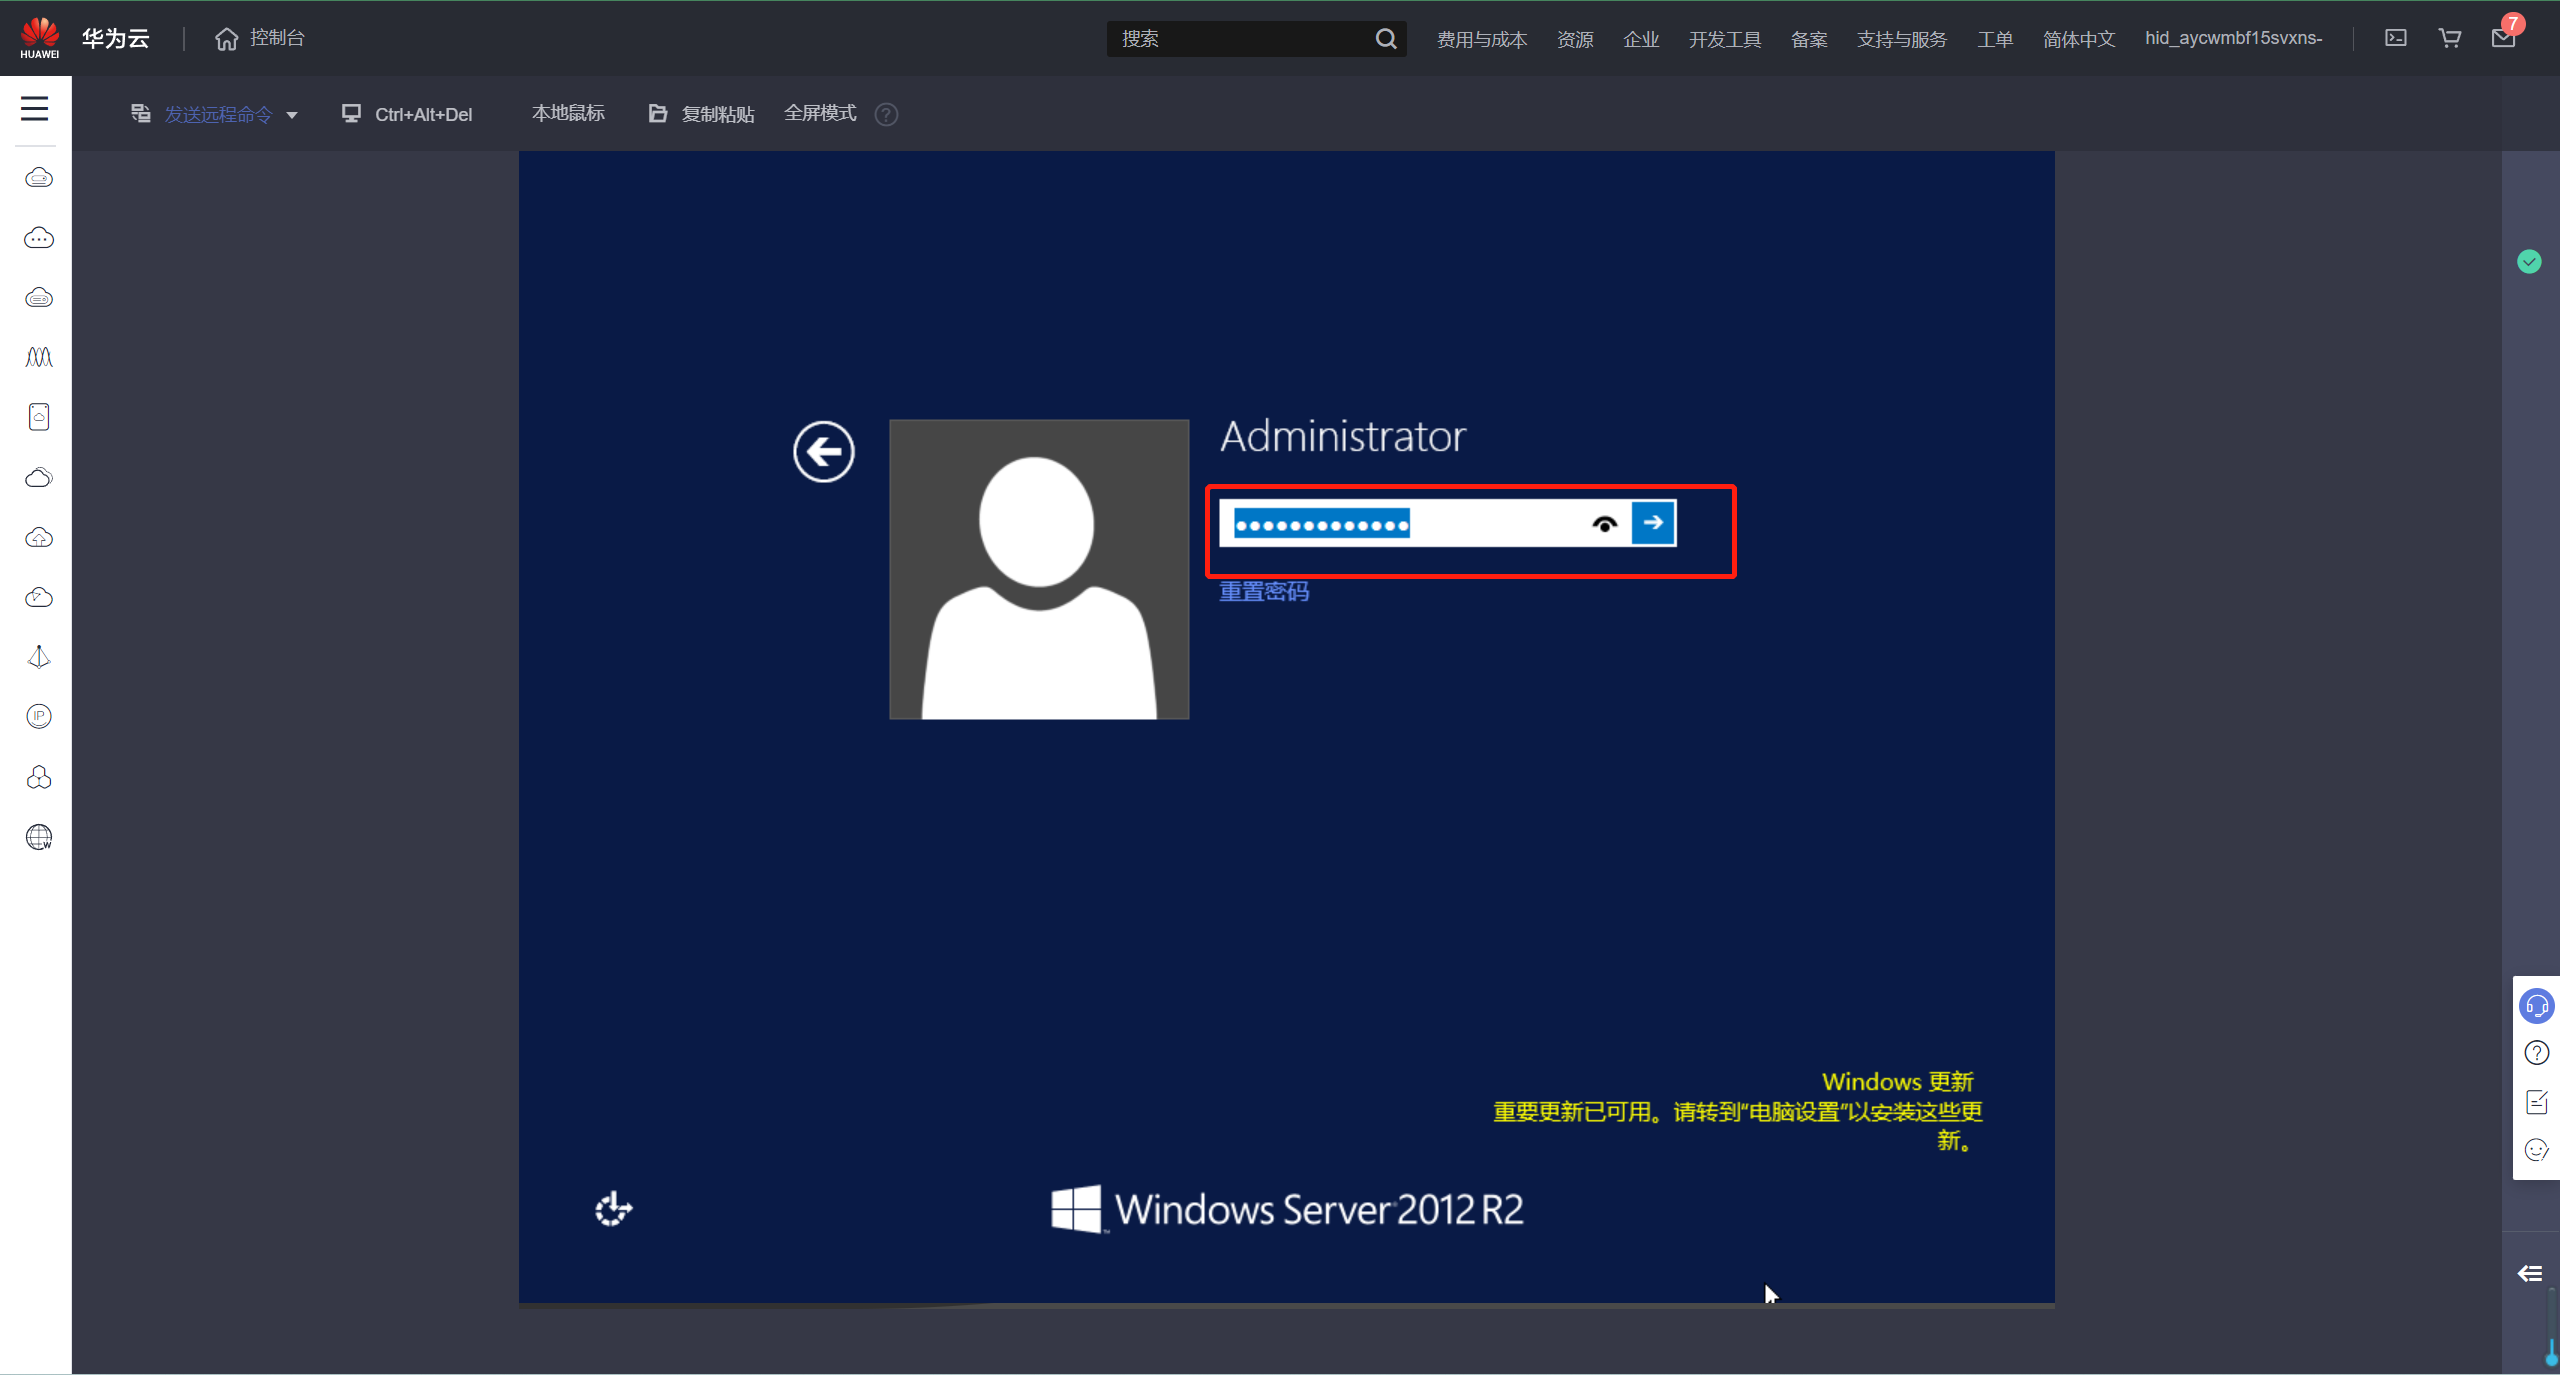2560x1375 pixels.
Task: Click the globe W sidebar icon
Action: tap(39, 837)
